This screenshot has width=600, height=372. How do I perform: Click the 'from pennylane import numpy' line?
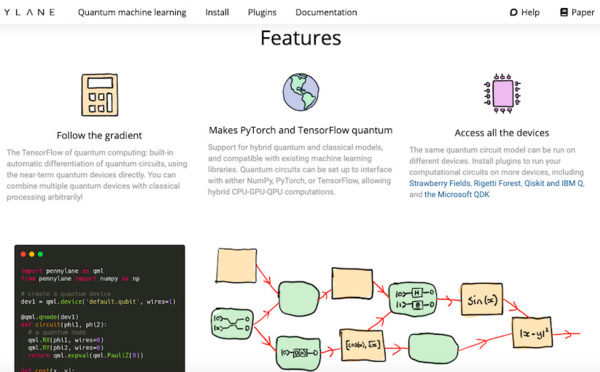point(80,278)
